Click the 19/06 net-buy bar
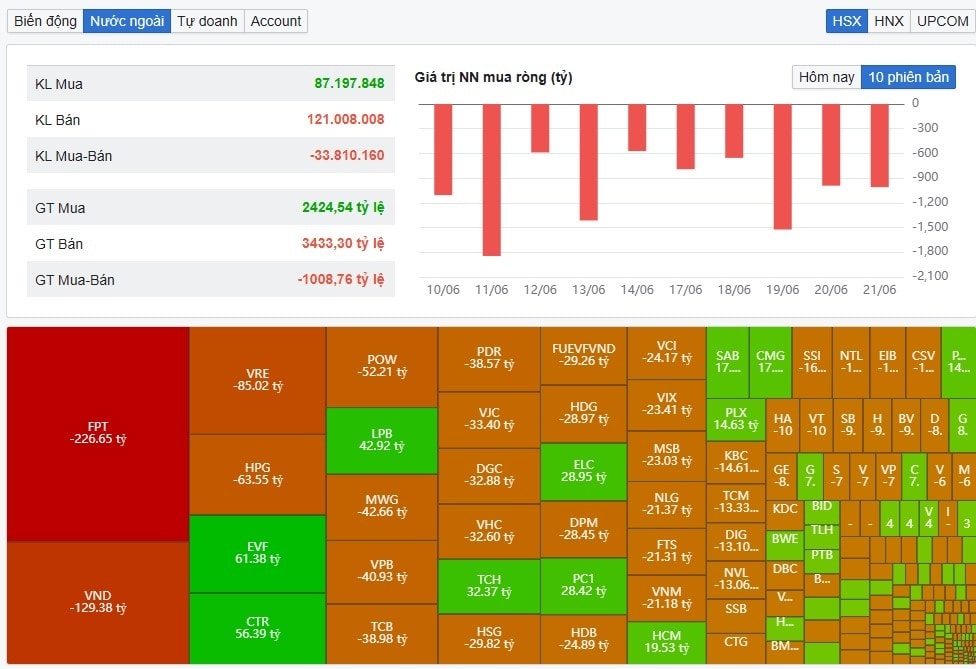This screenshot has height=669, width=976. [x=783, y=167]
